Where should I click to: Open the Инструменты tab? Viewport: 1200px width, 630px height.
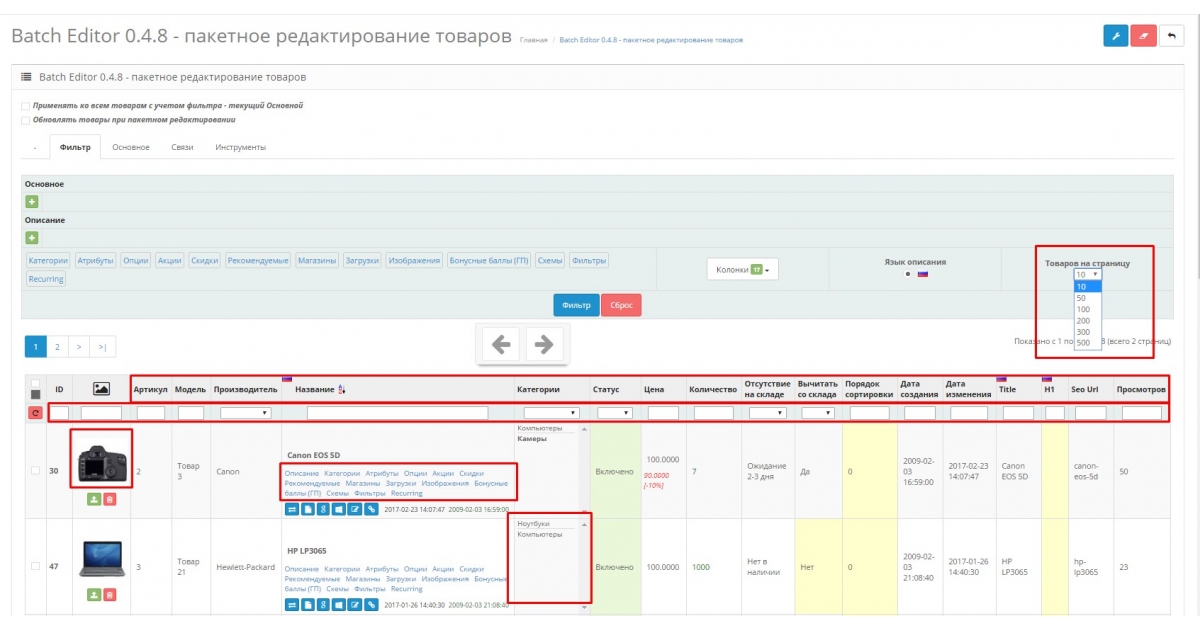click(x=239, y=146)
